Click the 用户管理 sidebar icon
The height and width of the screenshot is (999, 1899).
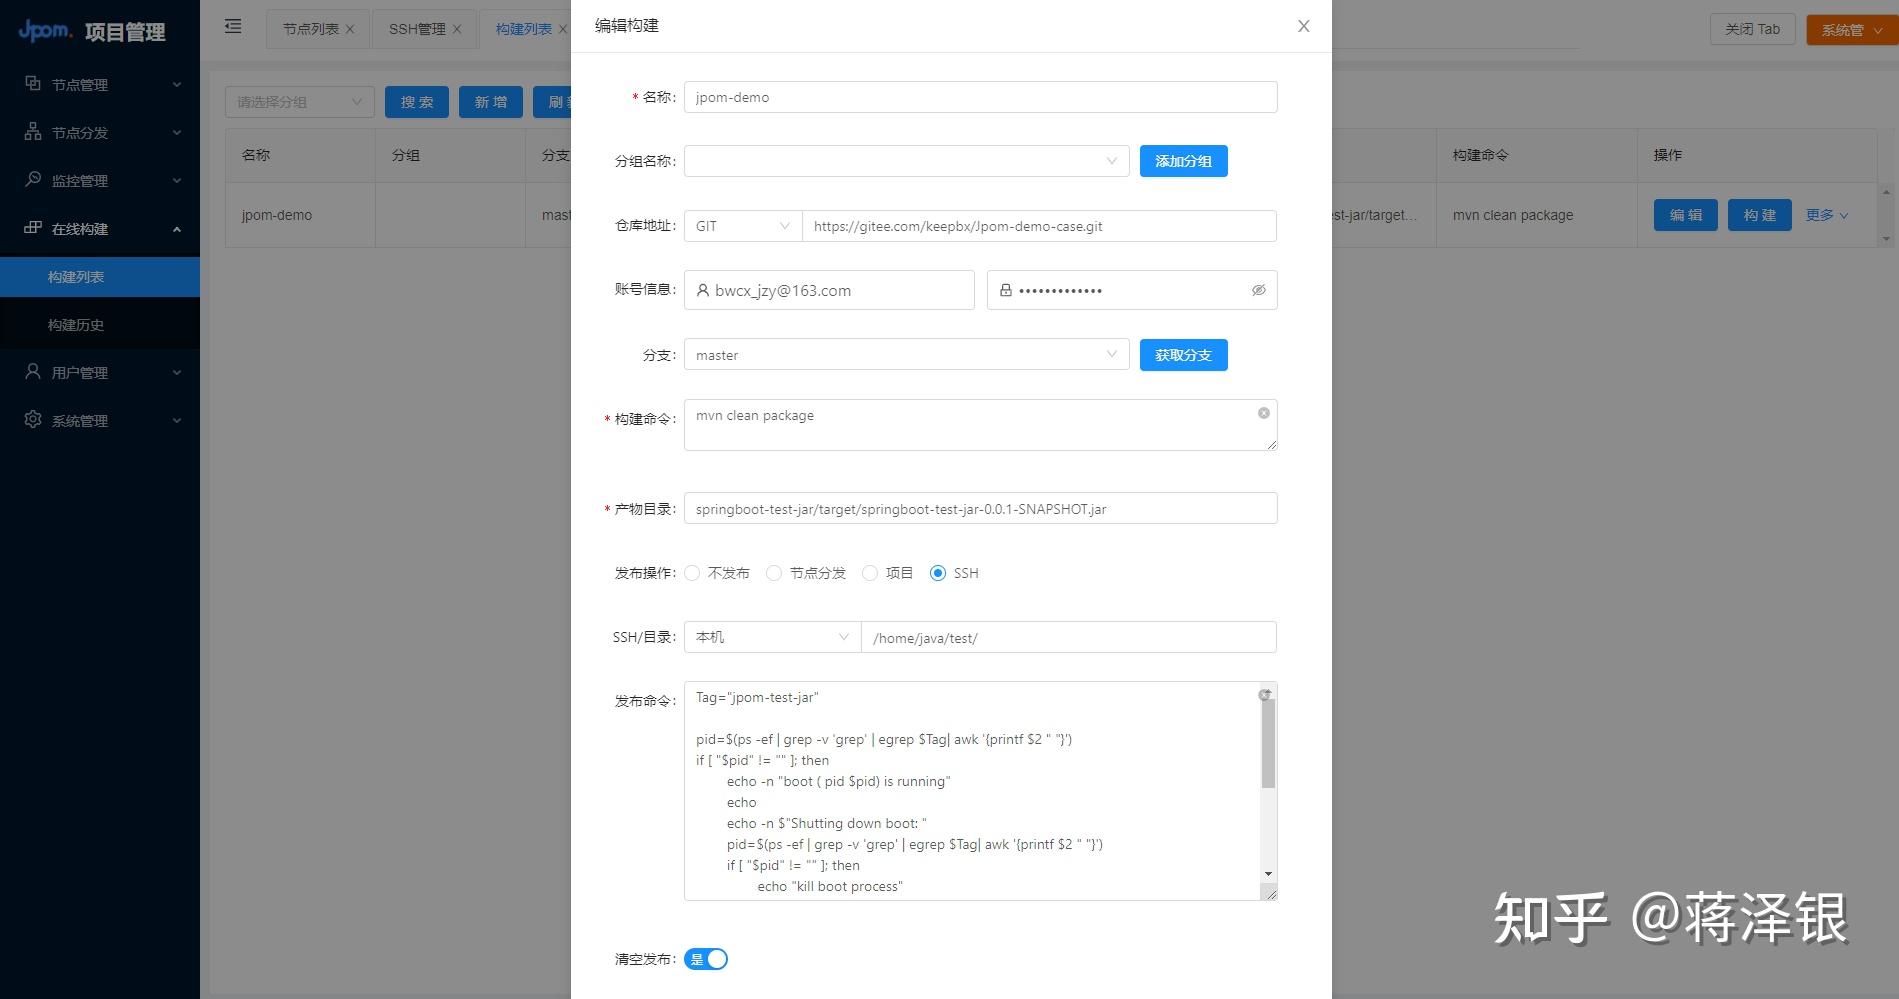click(33, 372)
